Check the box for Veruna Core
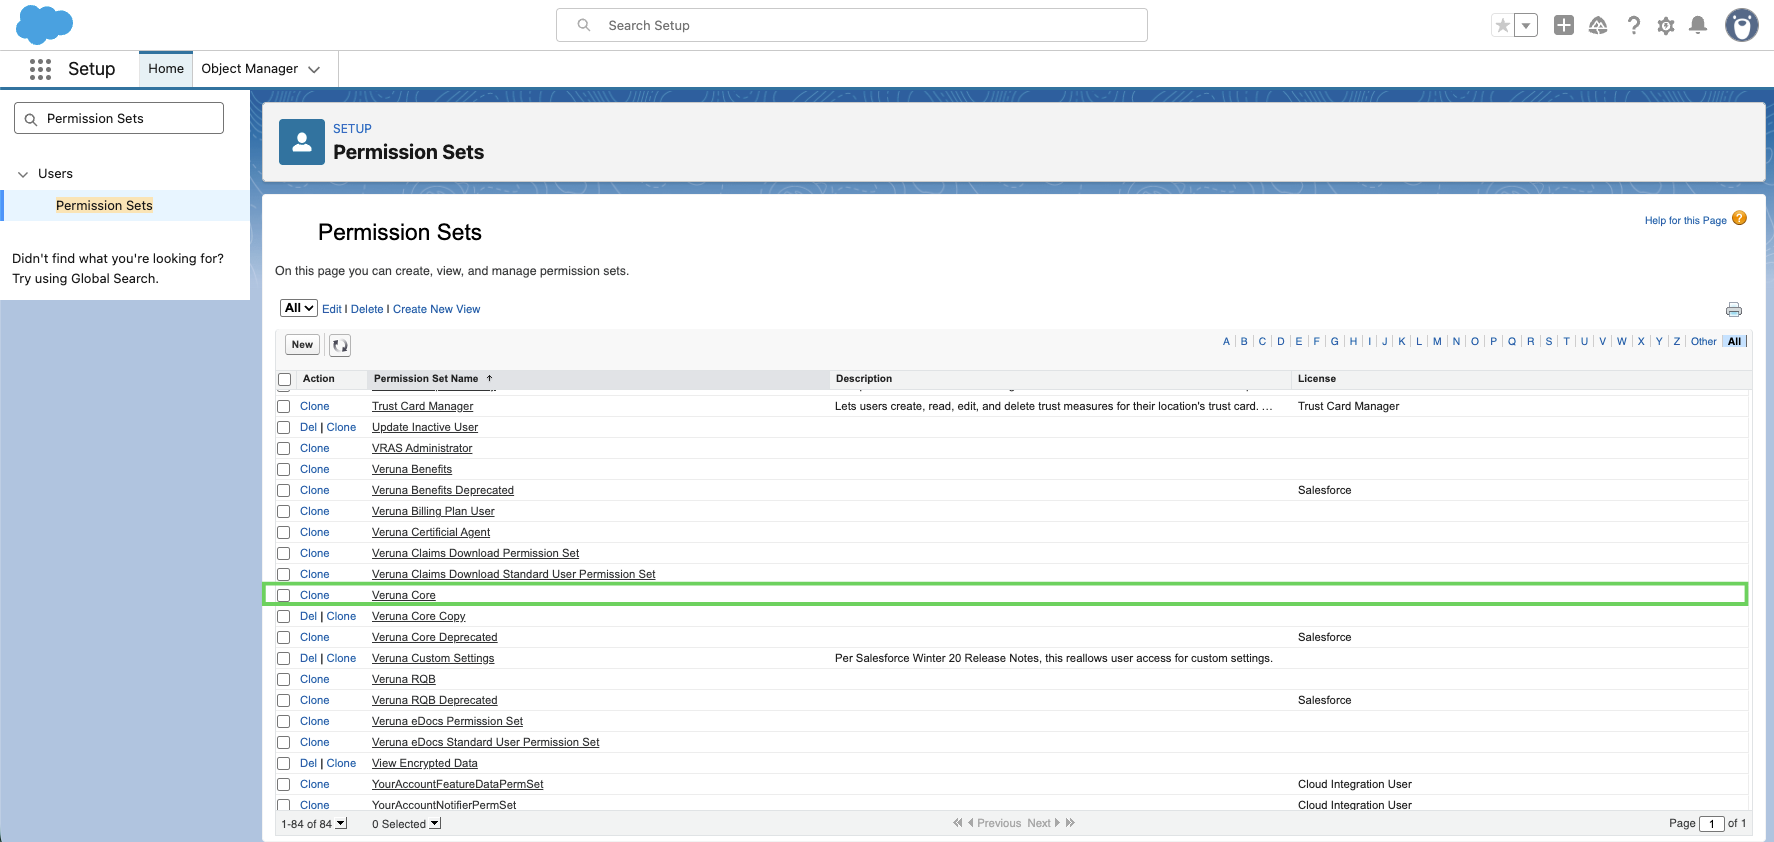 click(x=284, y=596)
